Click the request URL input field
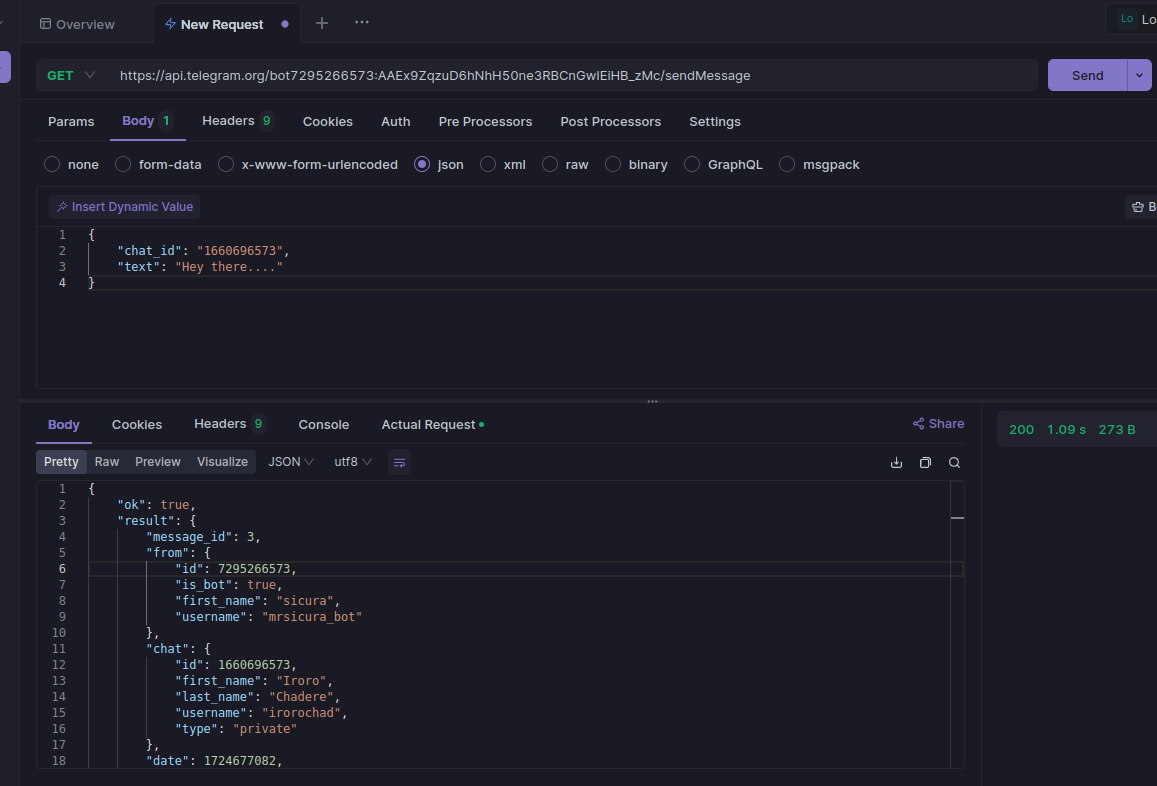Viewport: 1157px width, 786px height. click(573, 75)
